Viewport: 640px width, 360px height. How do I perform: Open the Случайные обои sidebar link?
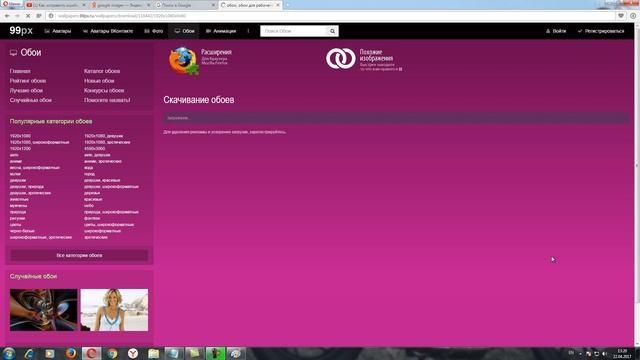(31, 100)
